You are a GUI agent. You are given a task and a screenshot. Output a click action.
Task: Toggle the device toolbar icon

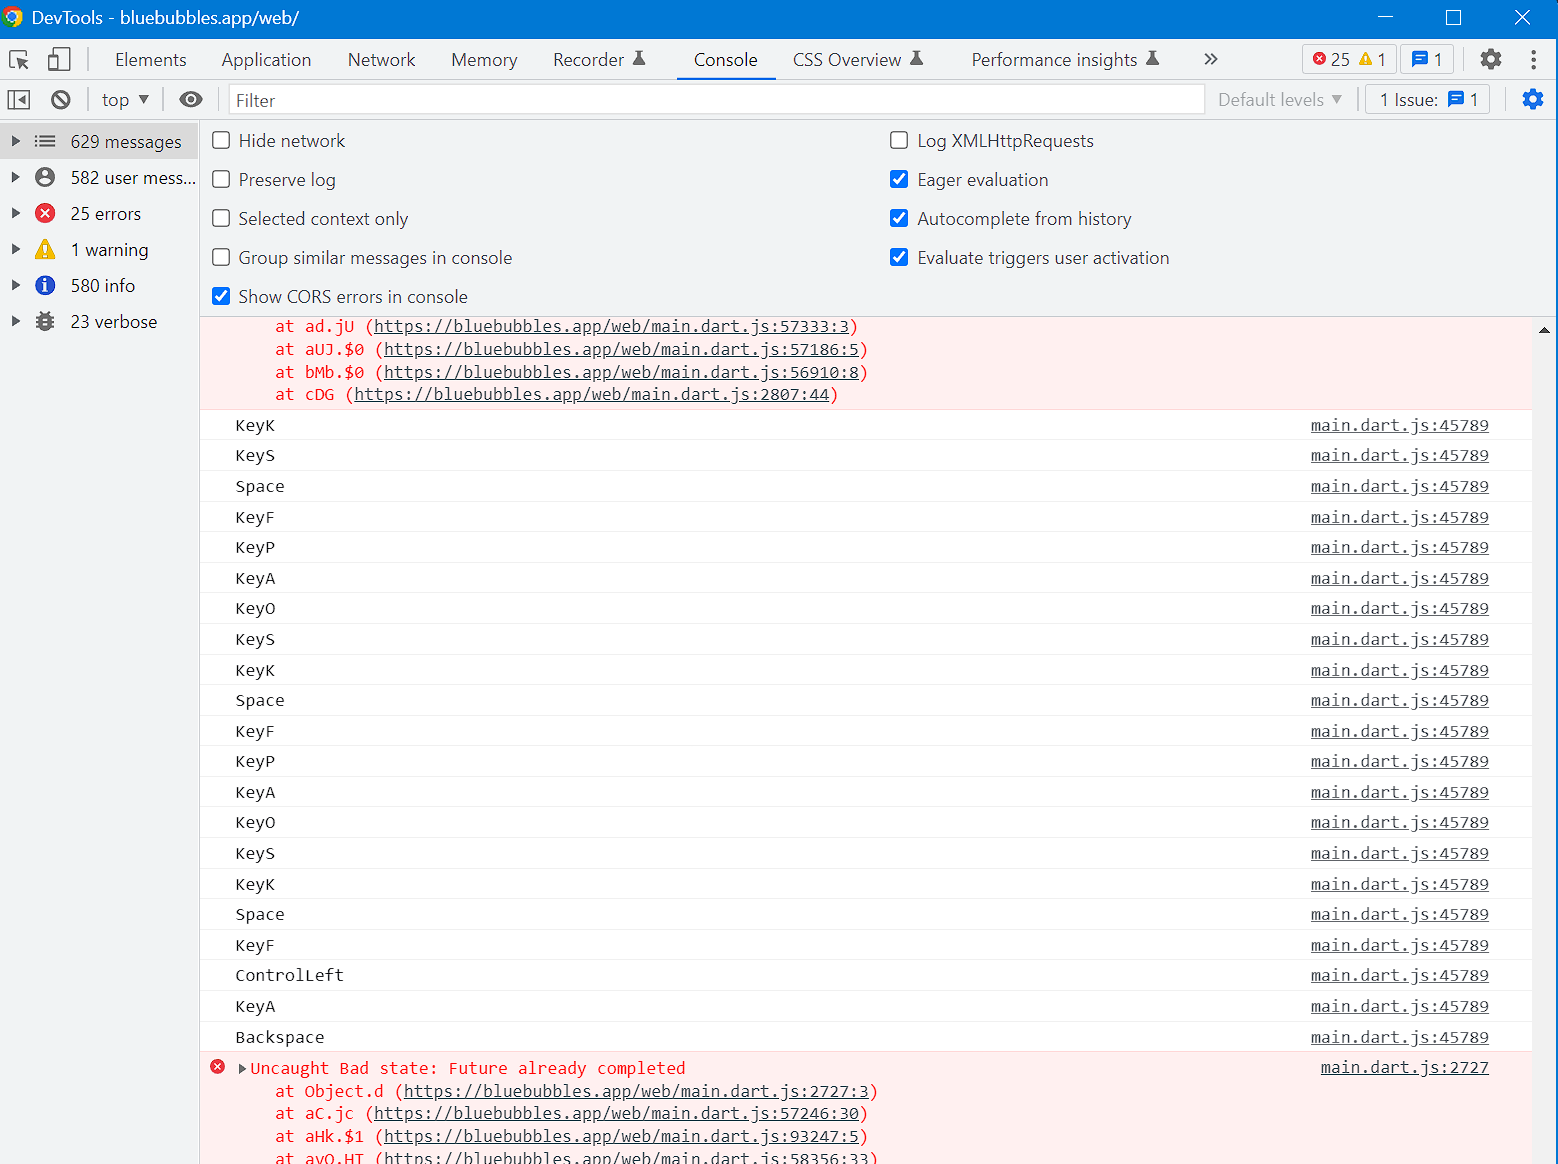[58, 59]
